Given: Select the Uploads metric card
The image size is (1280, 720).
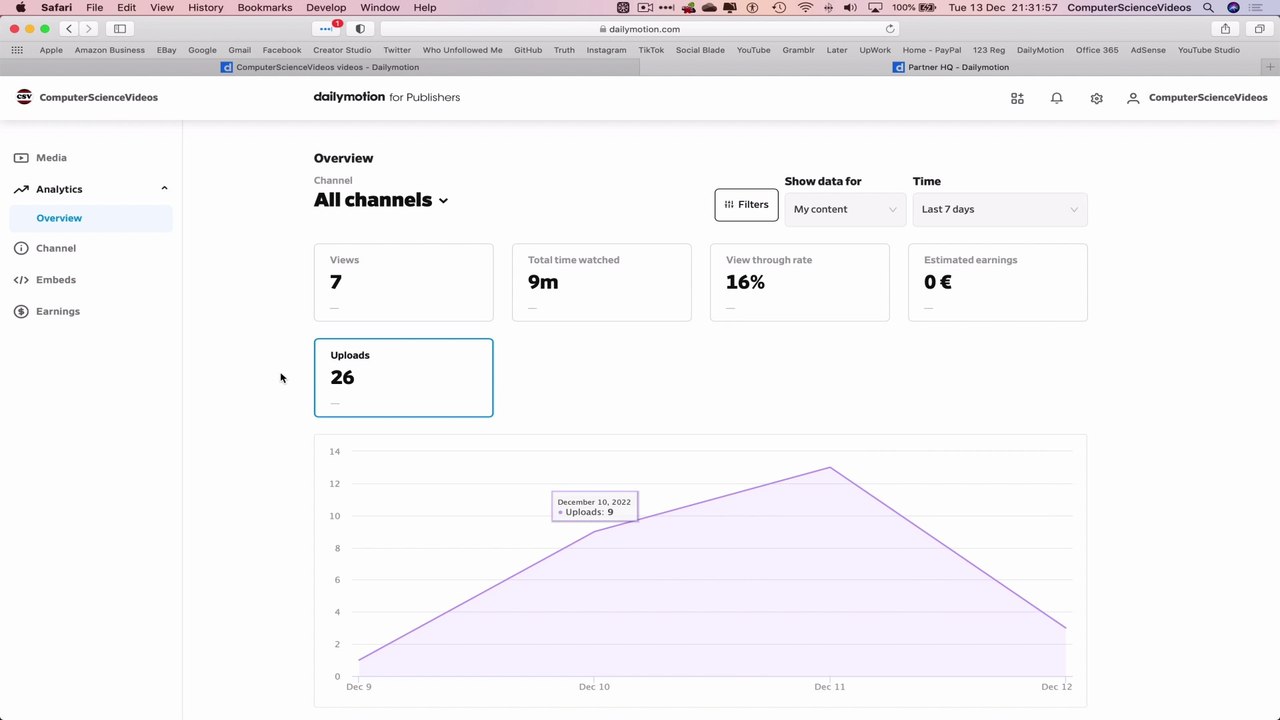Looking at the screenshot, I should pos(404,378).
